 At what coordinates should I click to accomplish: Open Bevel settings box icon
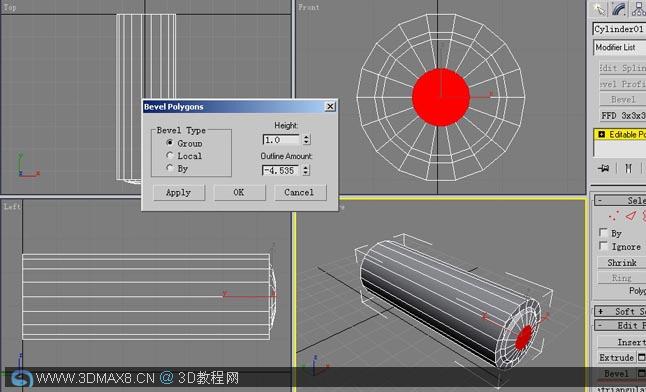click(x=642, y=374)
